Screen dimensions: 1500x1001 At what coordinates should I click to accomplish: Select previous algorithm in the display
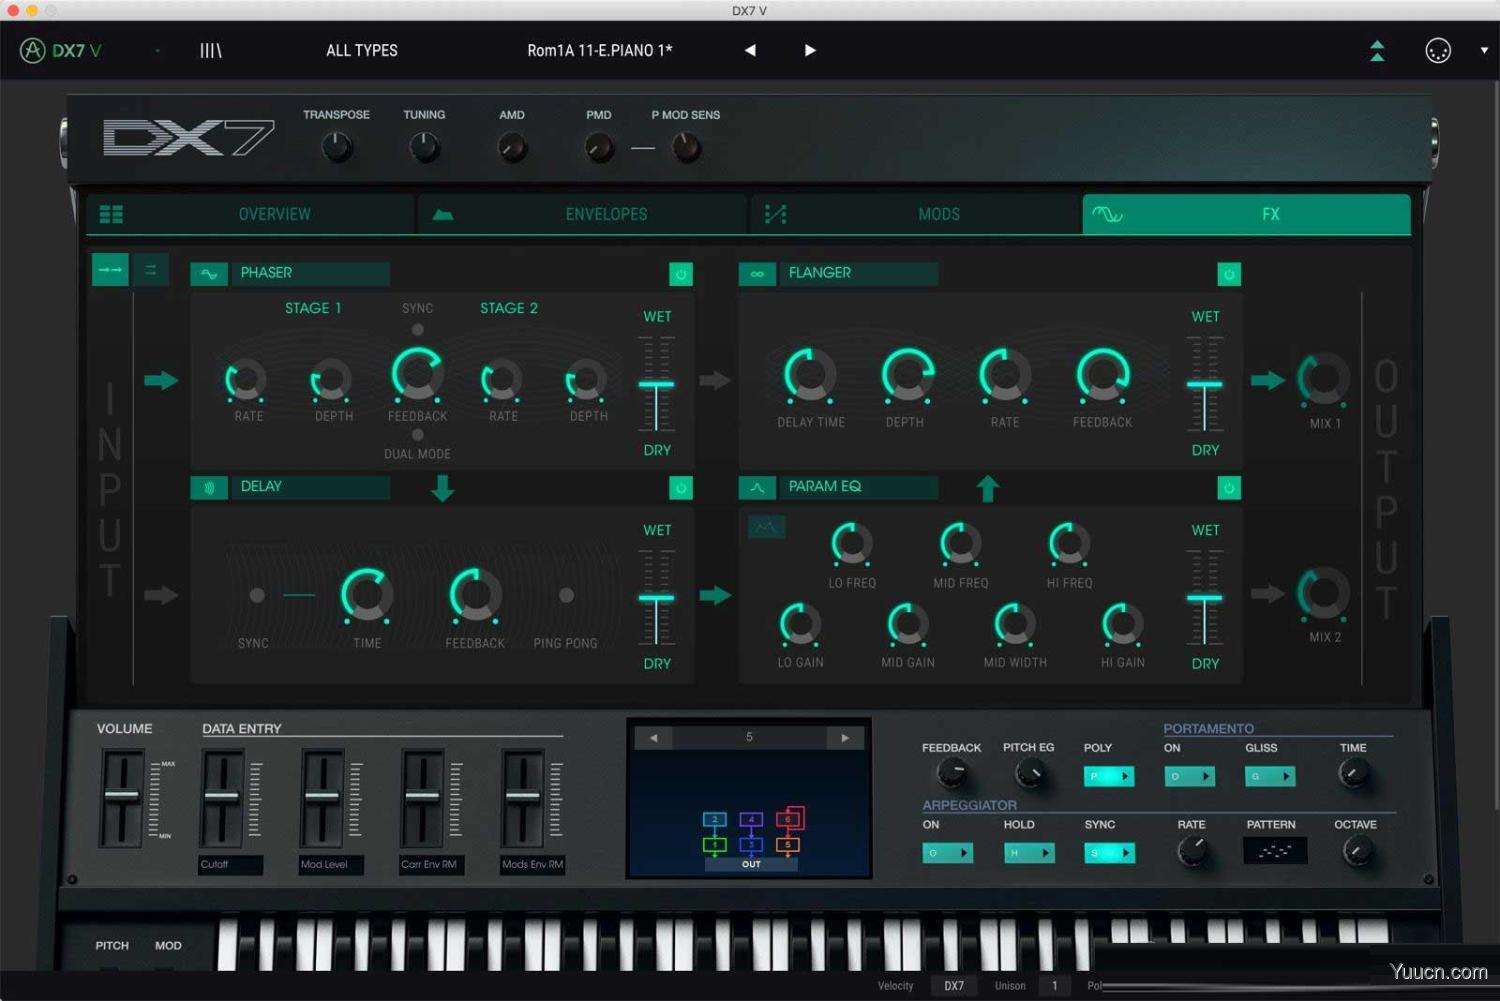653,738
